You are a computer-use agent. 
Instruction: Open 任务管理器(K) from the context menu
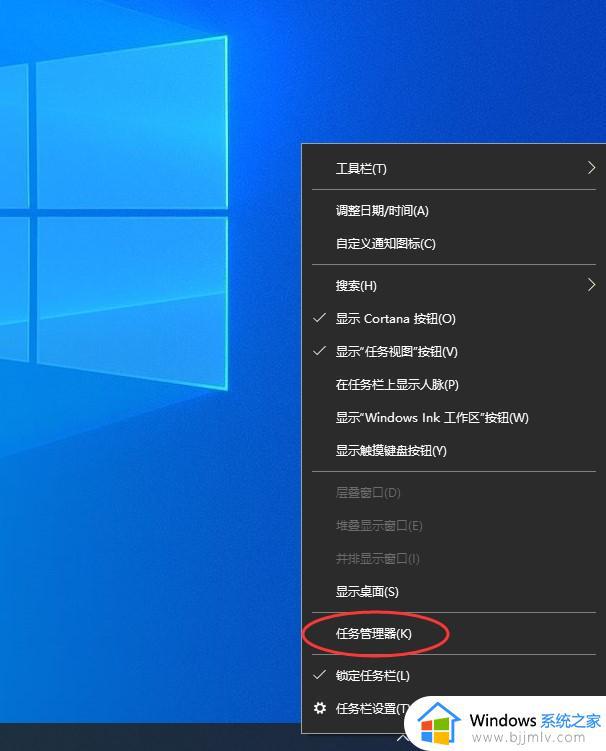pyautogui.click(x=454, y=634)
